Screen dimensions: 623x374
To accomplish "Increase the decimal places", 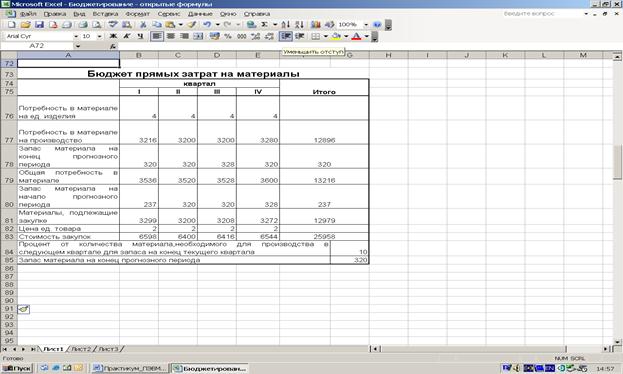I will [x=255, y=36].
